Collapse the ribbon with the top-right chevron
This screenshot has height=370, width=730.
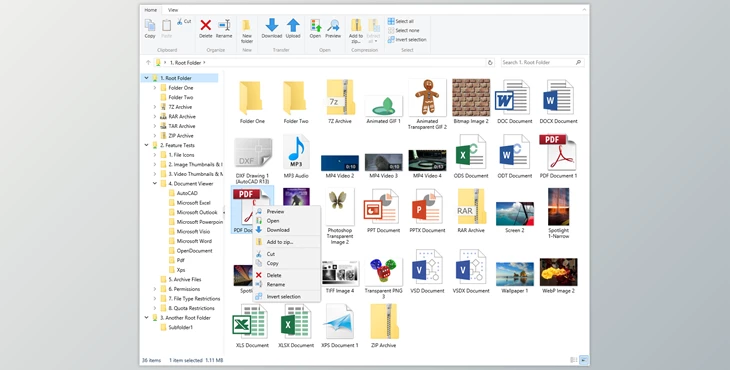click(584, 10)
